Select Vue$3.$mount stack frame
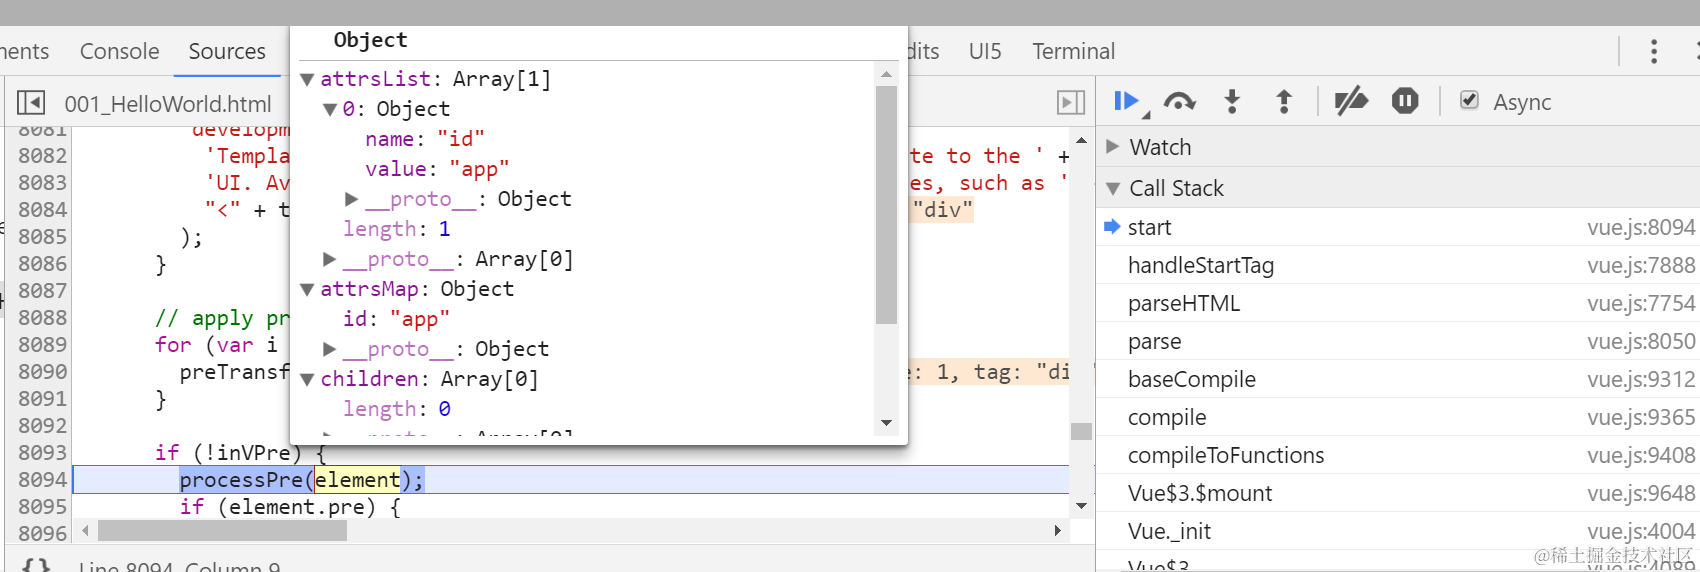The width and height of the screenshot is (1700, 572). tap(1398, 493)
